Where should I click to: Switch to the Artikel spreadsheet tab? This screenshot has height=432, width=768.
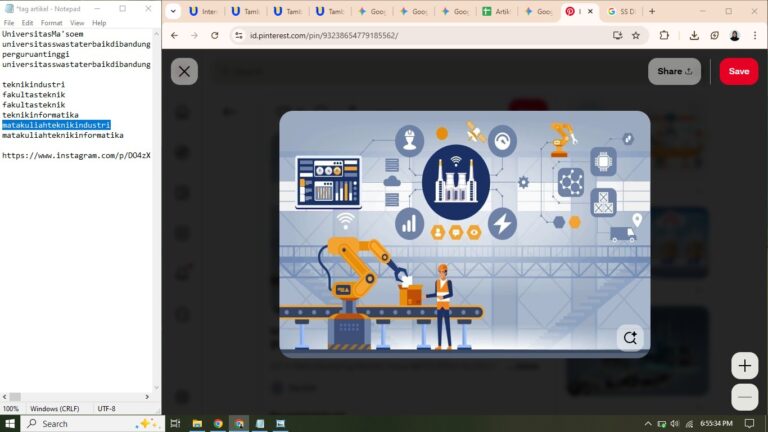point(499,11)
